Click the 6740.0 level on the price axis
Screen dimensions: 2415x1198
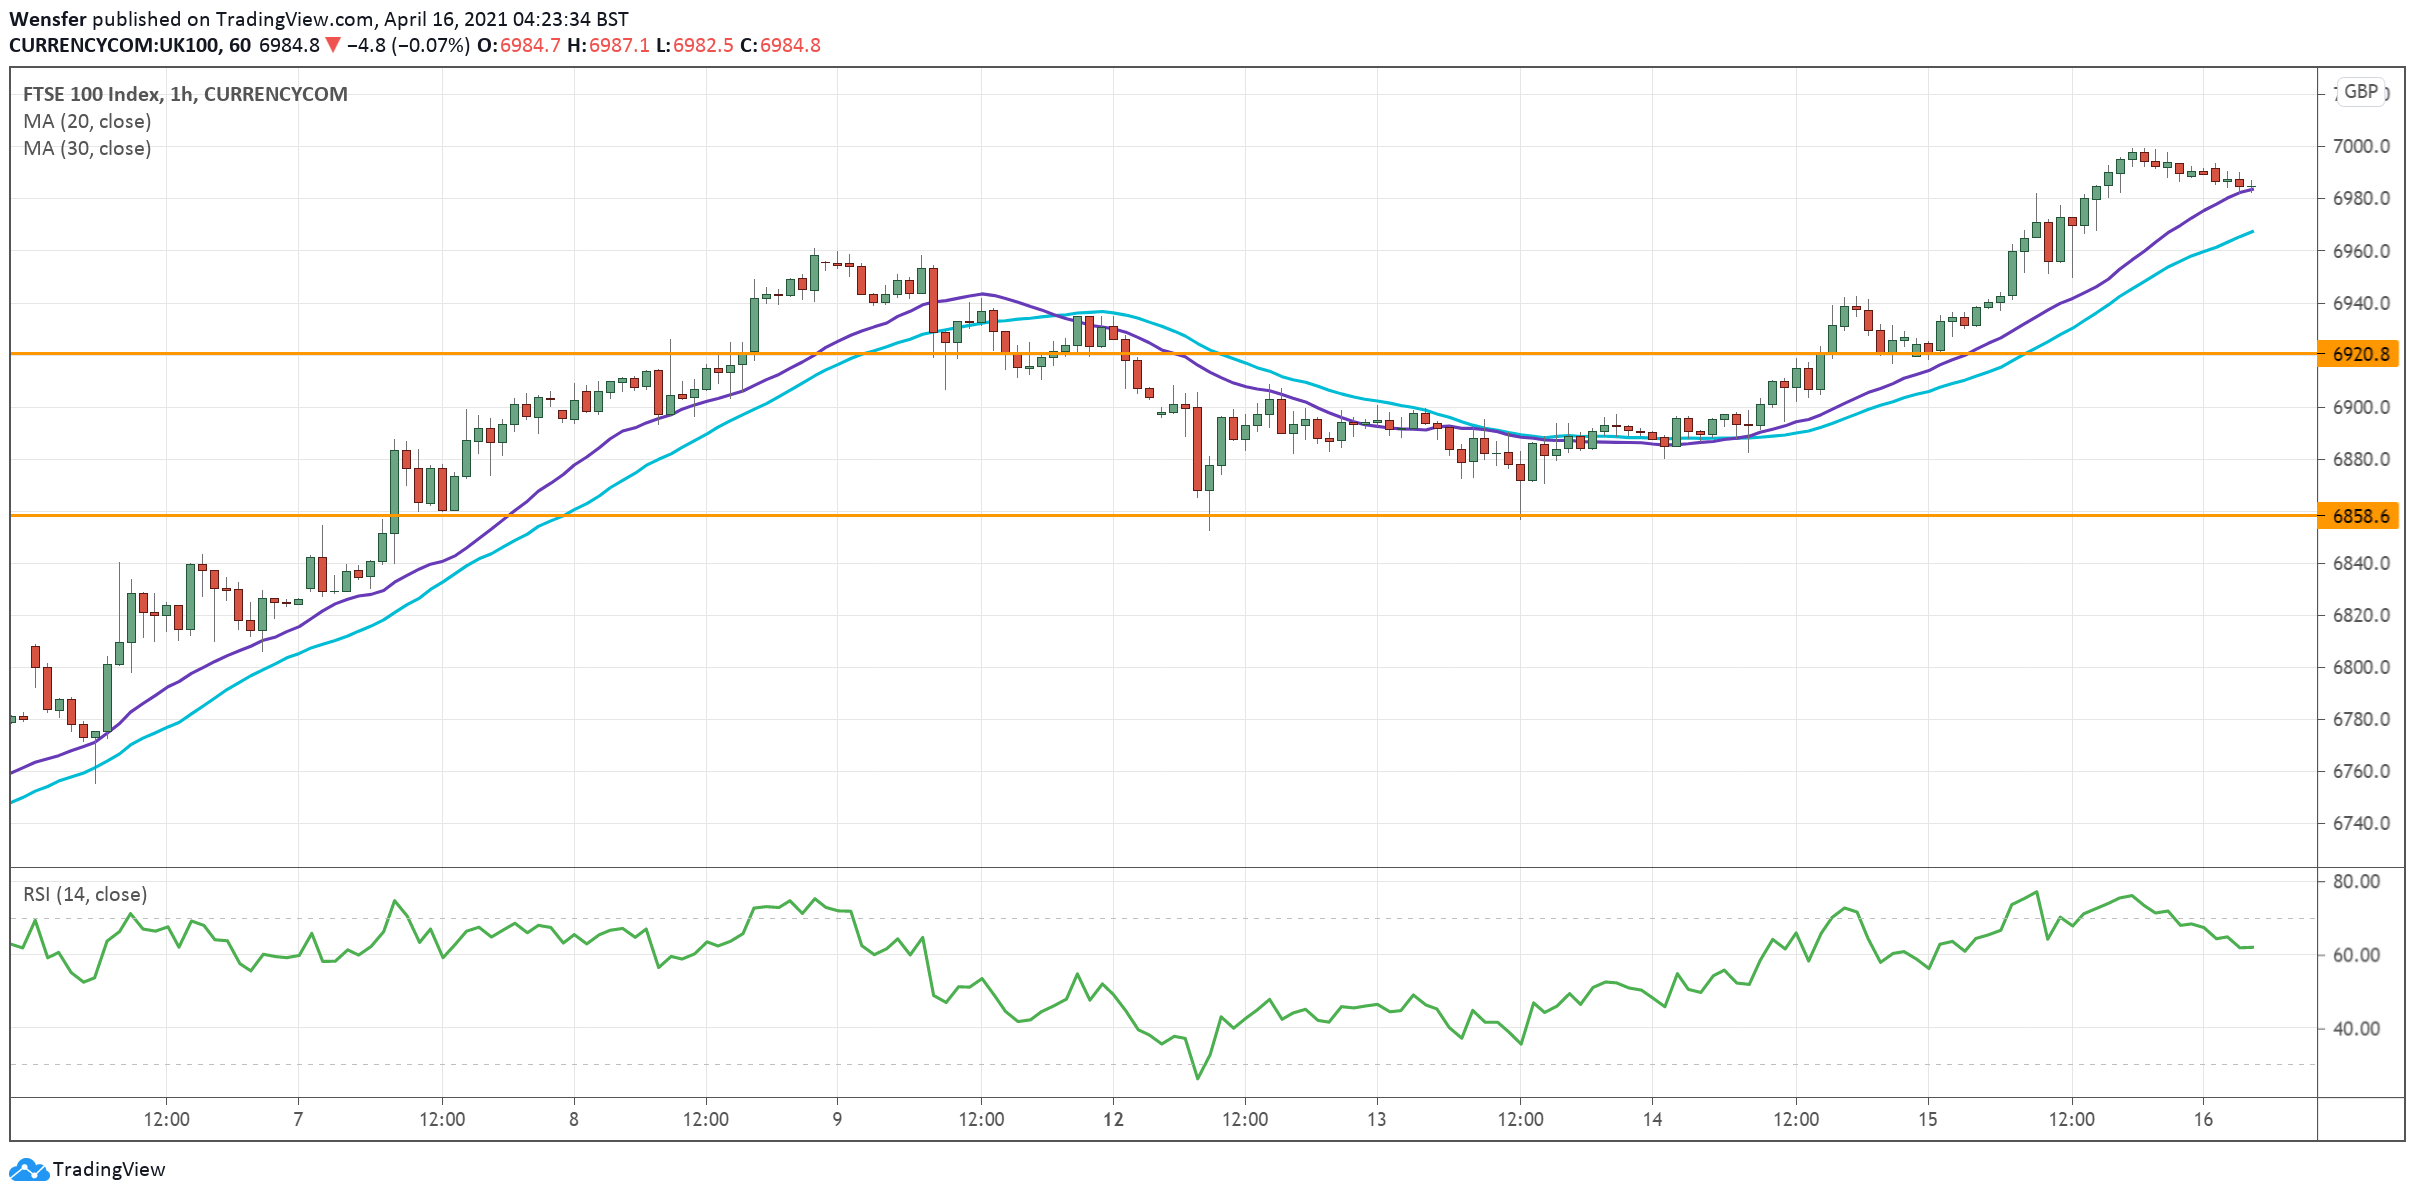pos(2360,823)
